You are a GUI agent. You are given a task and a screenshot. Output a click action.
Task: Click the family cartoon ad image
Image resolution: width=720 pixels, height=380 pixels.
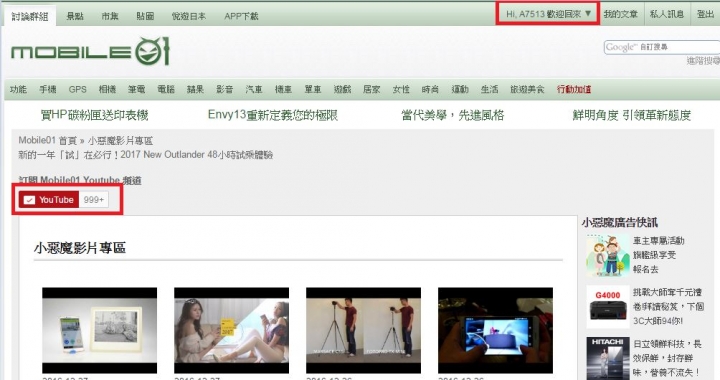click(608, 255)
